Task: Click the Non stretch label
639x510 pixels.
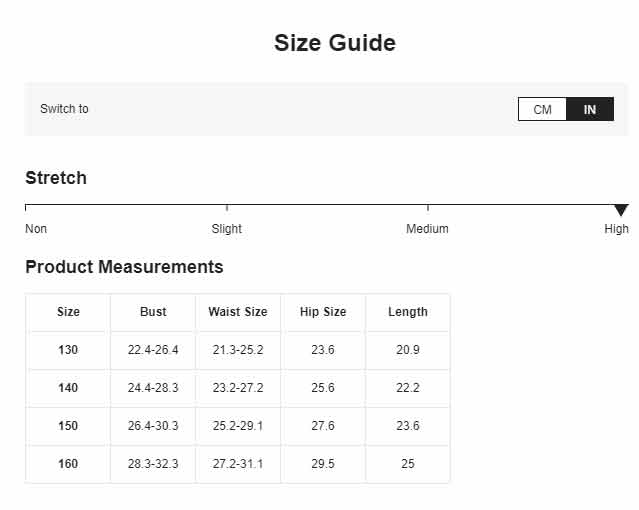Action: point(36,229)
